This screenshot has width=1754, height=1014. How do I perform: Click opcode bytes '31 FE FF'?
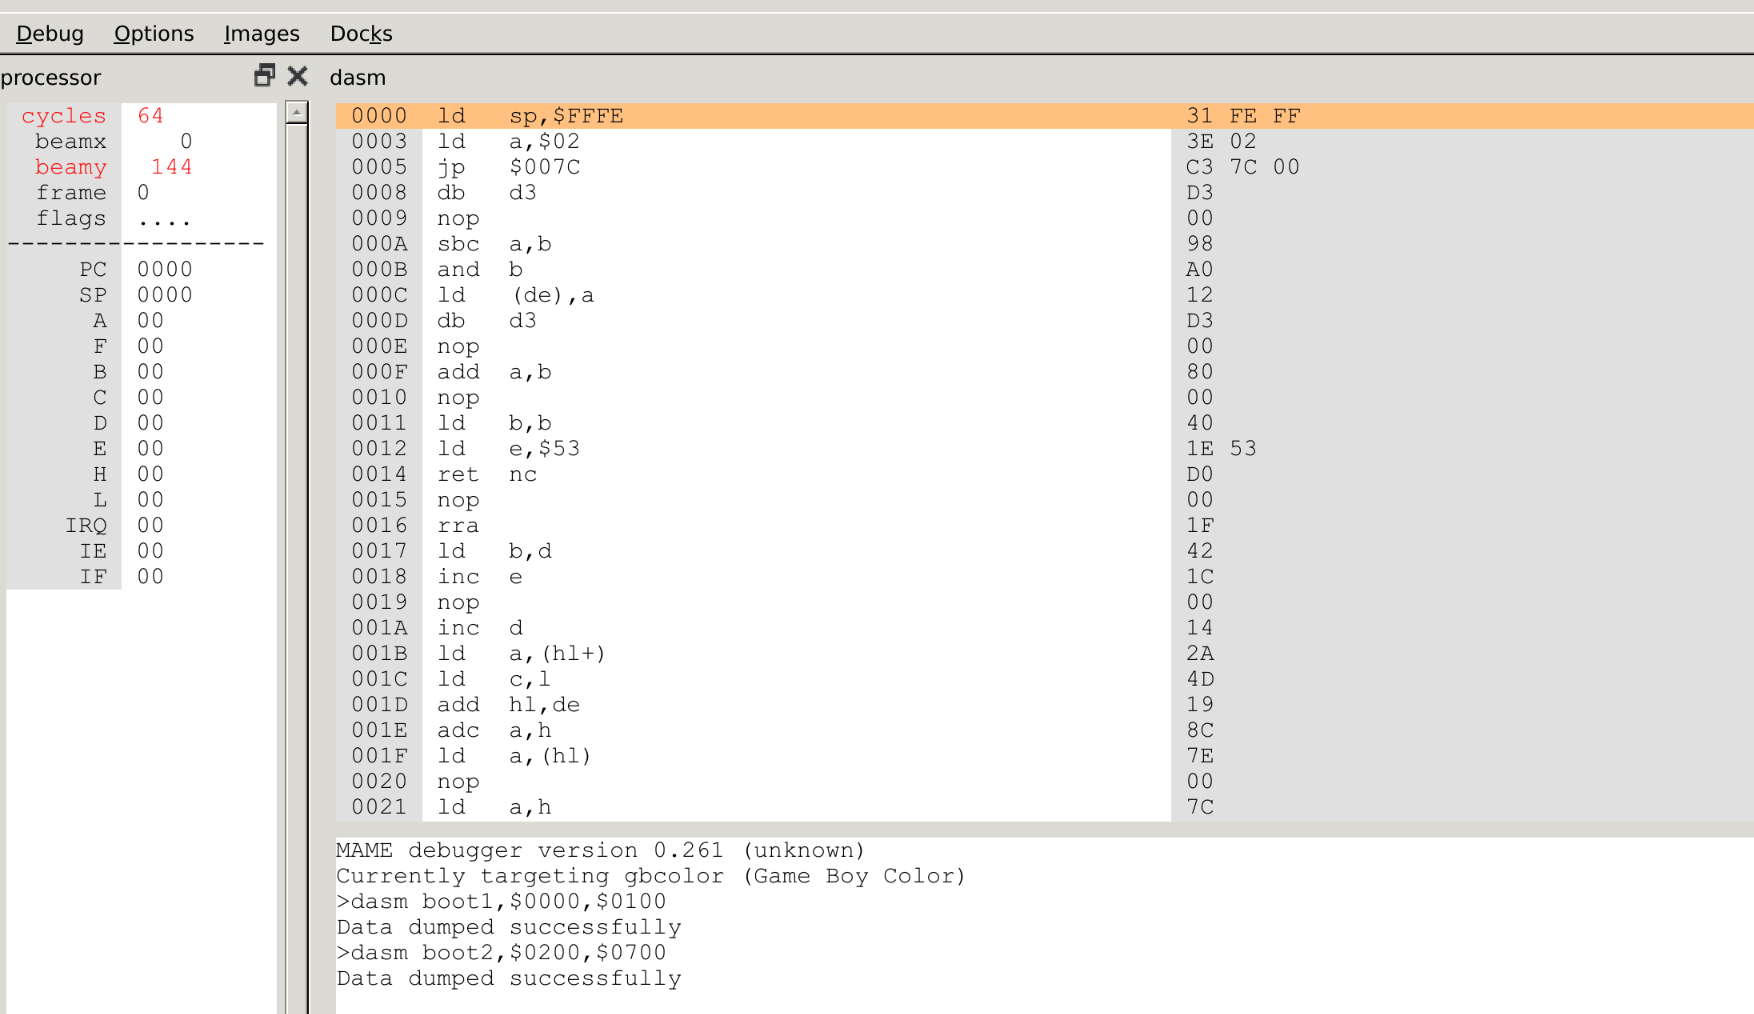[1243, 116]
